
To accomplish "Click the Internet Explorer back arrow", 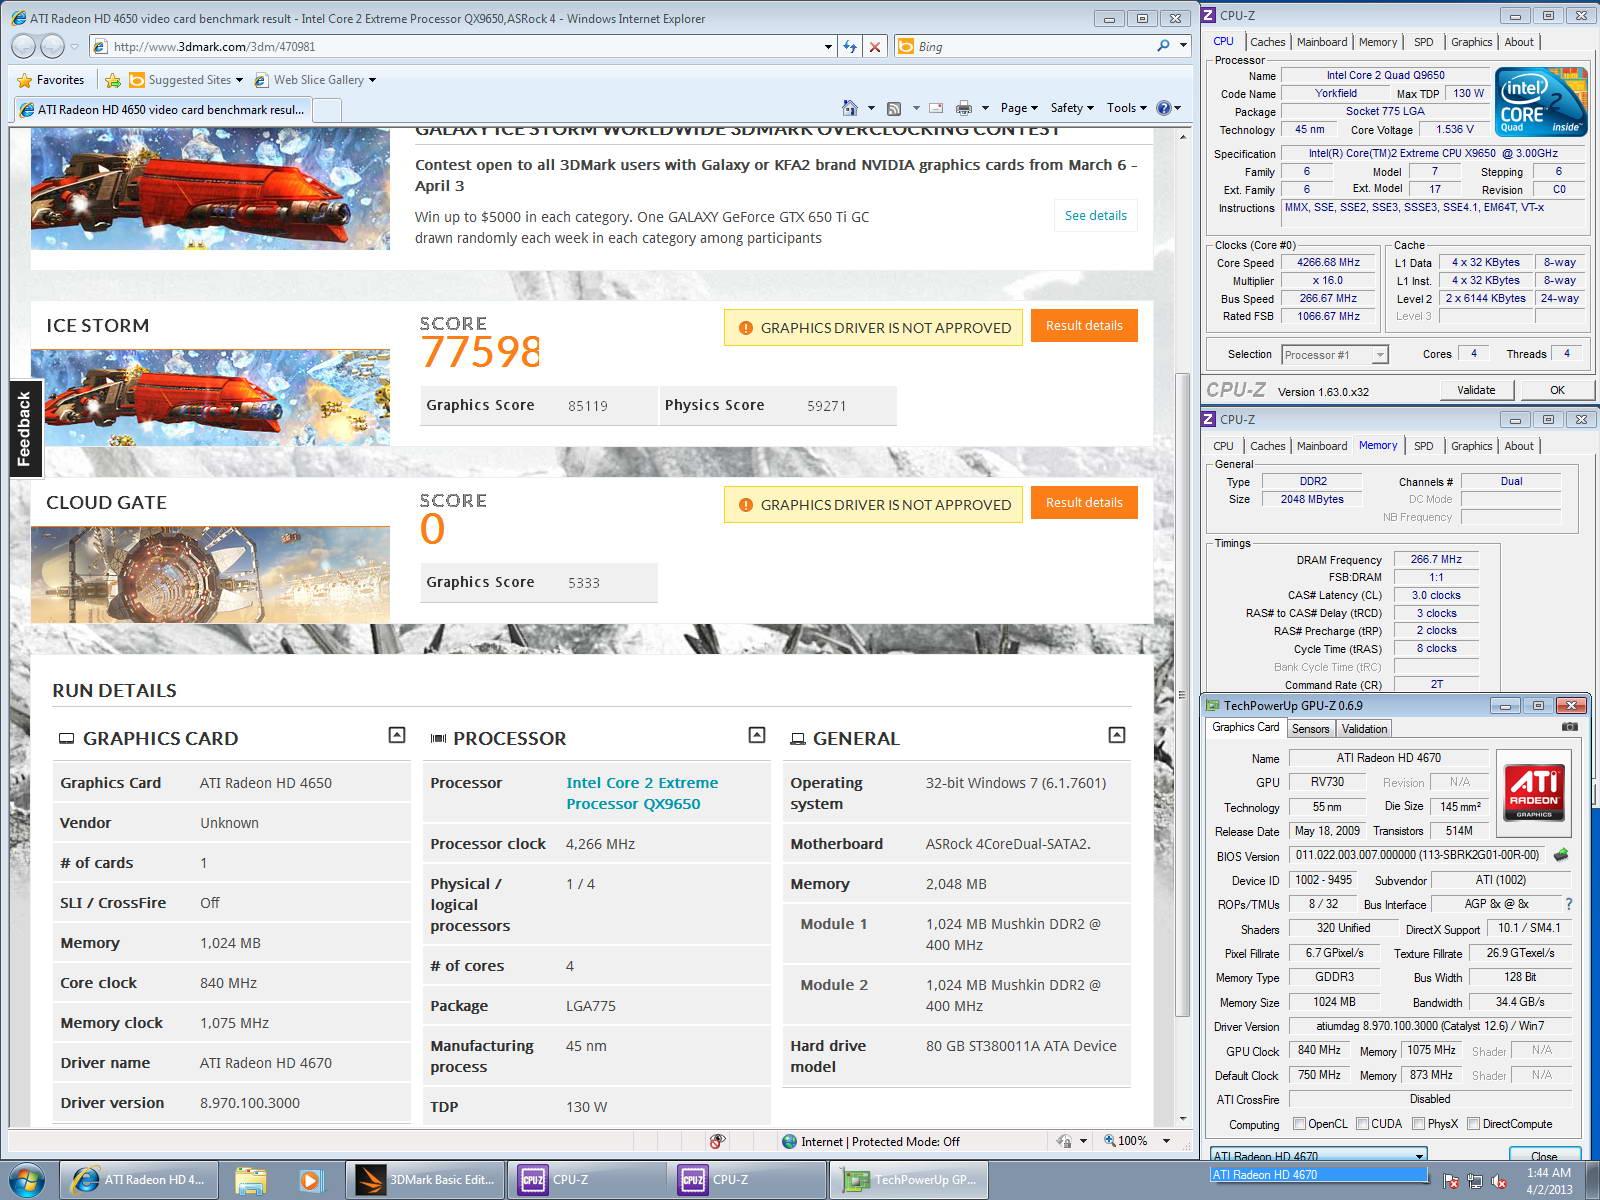I will point(24,46).
